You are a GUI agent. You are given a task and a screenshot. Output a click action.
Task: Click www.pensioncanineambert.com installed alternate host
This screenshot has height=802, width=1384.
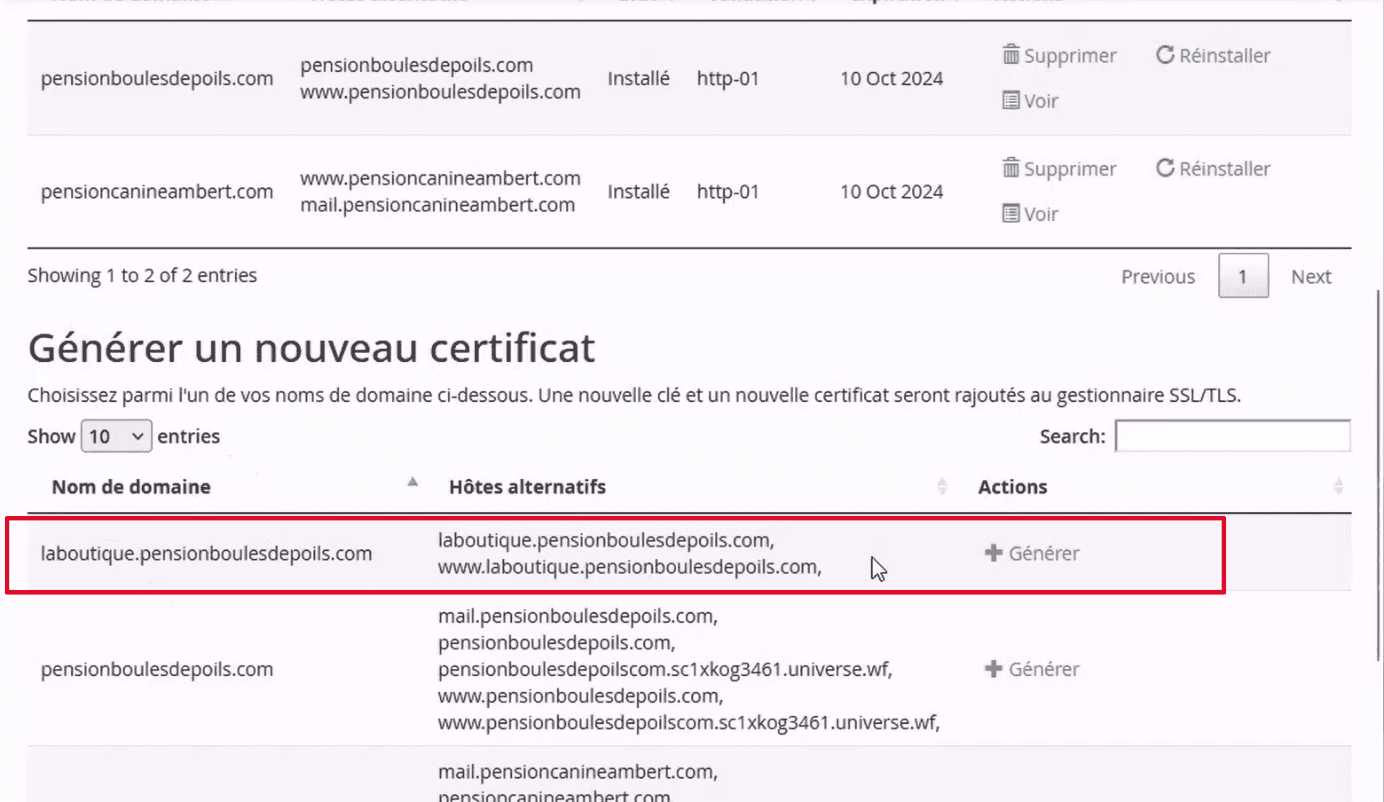(440, 178)
